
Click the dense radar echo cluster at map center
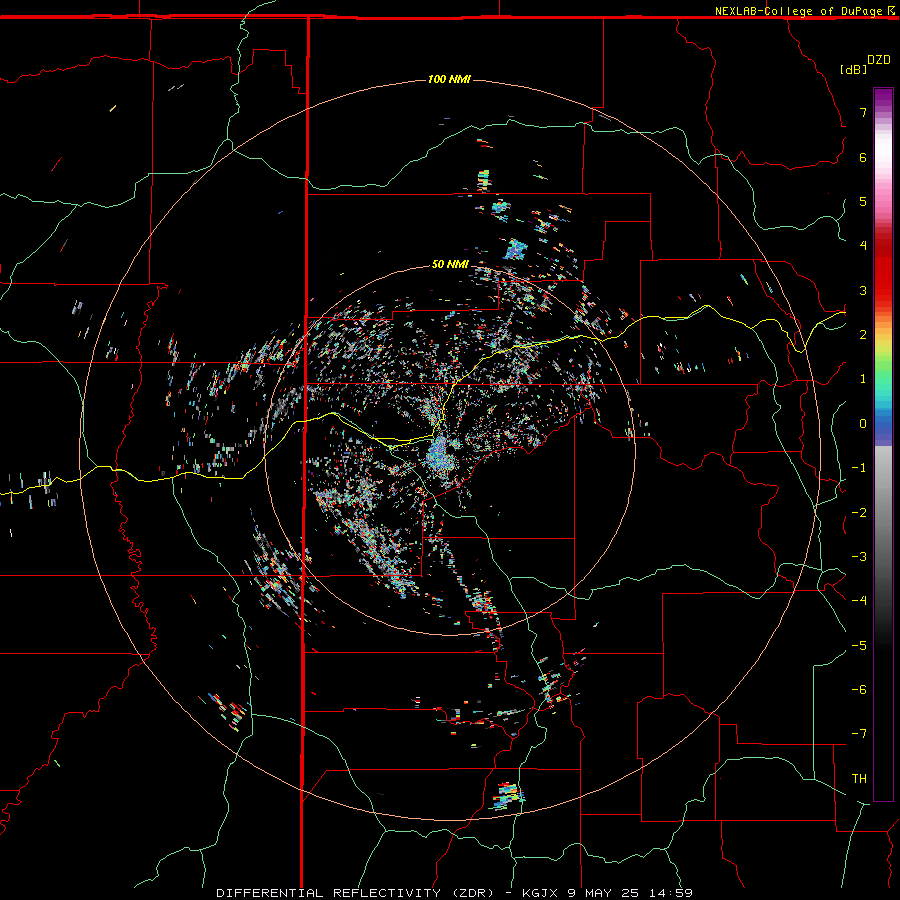coord(441,455)
